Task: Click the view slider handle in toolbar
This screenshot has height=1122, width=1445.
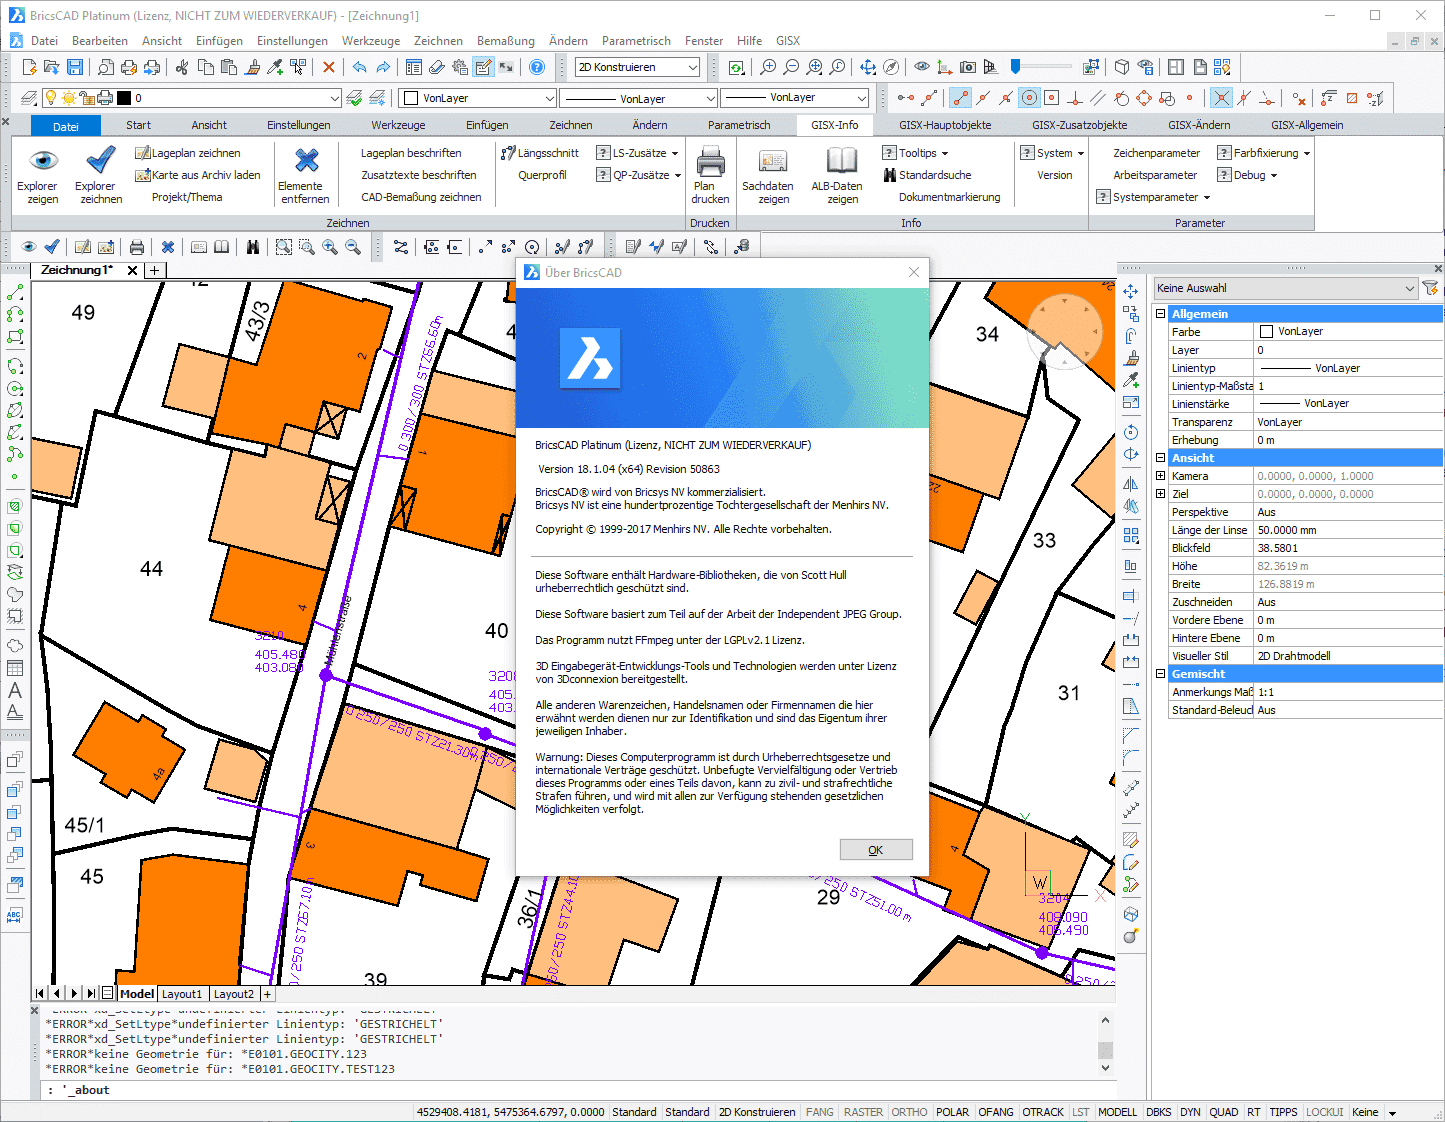Action: pyautogui.click(x=1016, y=66)
